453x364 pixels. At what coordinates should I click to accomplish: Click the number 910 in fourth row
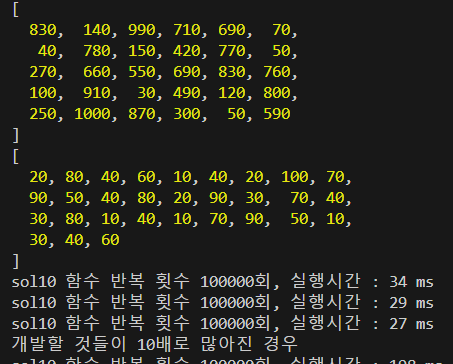pyautogui.click(x=97, y=93)
